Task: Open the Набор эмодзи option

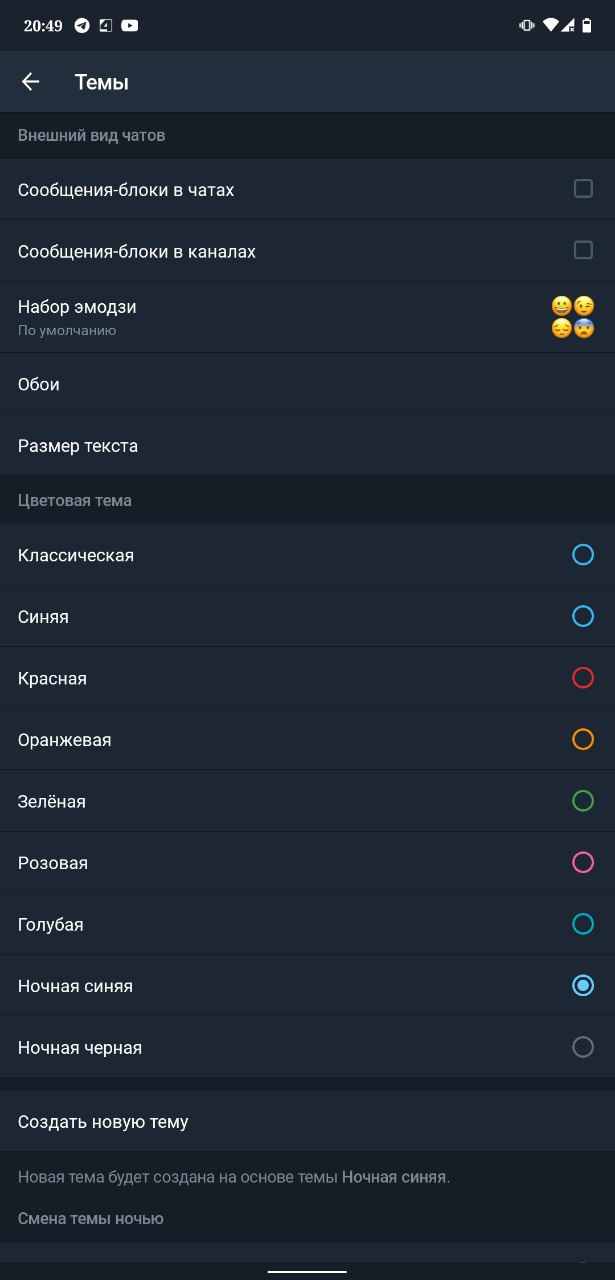Action: pos(307,317)
